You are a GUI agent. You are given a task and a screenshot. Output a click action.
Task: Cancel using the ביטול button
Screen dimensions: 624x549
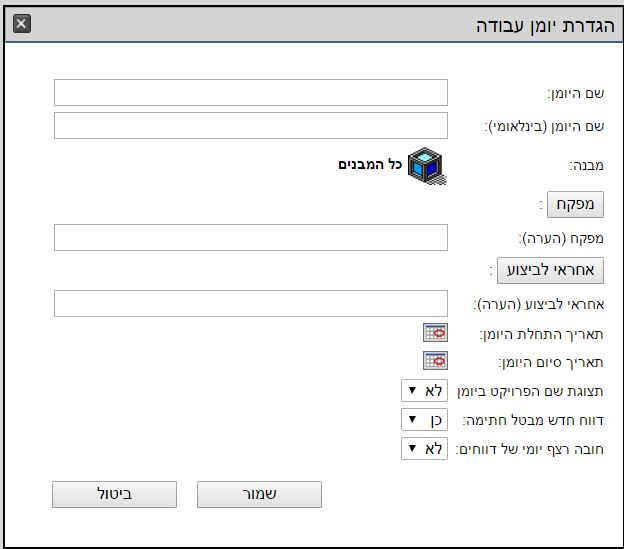(x=114, y=494)
